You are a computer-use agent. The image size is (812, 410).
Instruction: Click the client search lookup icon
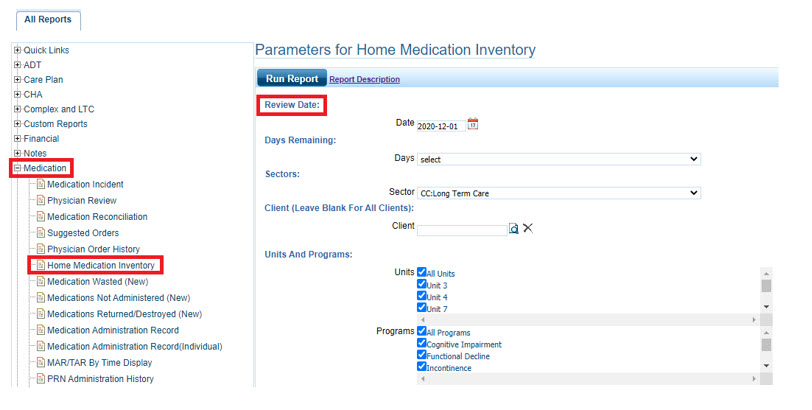click(513, 228)
